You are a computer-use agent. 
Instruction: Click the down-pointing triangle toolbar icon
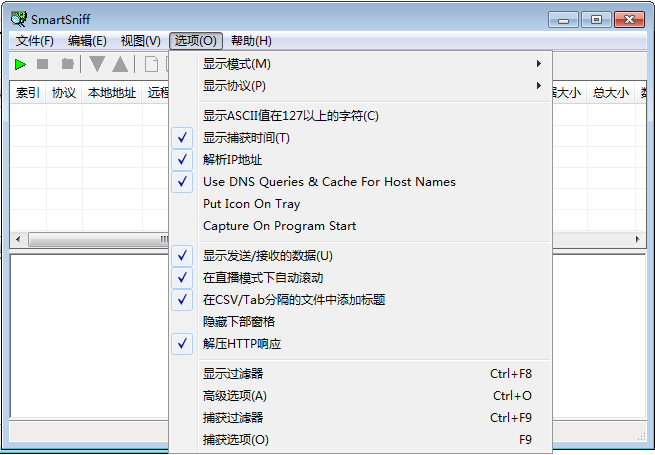click(97, 64)
